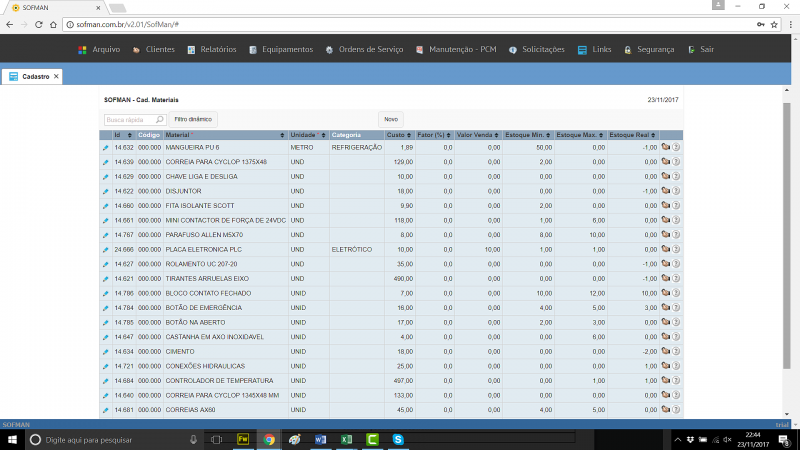Open Excel from the Windows taskbar
This screenshot has width=800, height=450.
(x=346, y=439)
